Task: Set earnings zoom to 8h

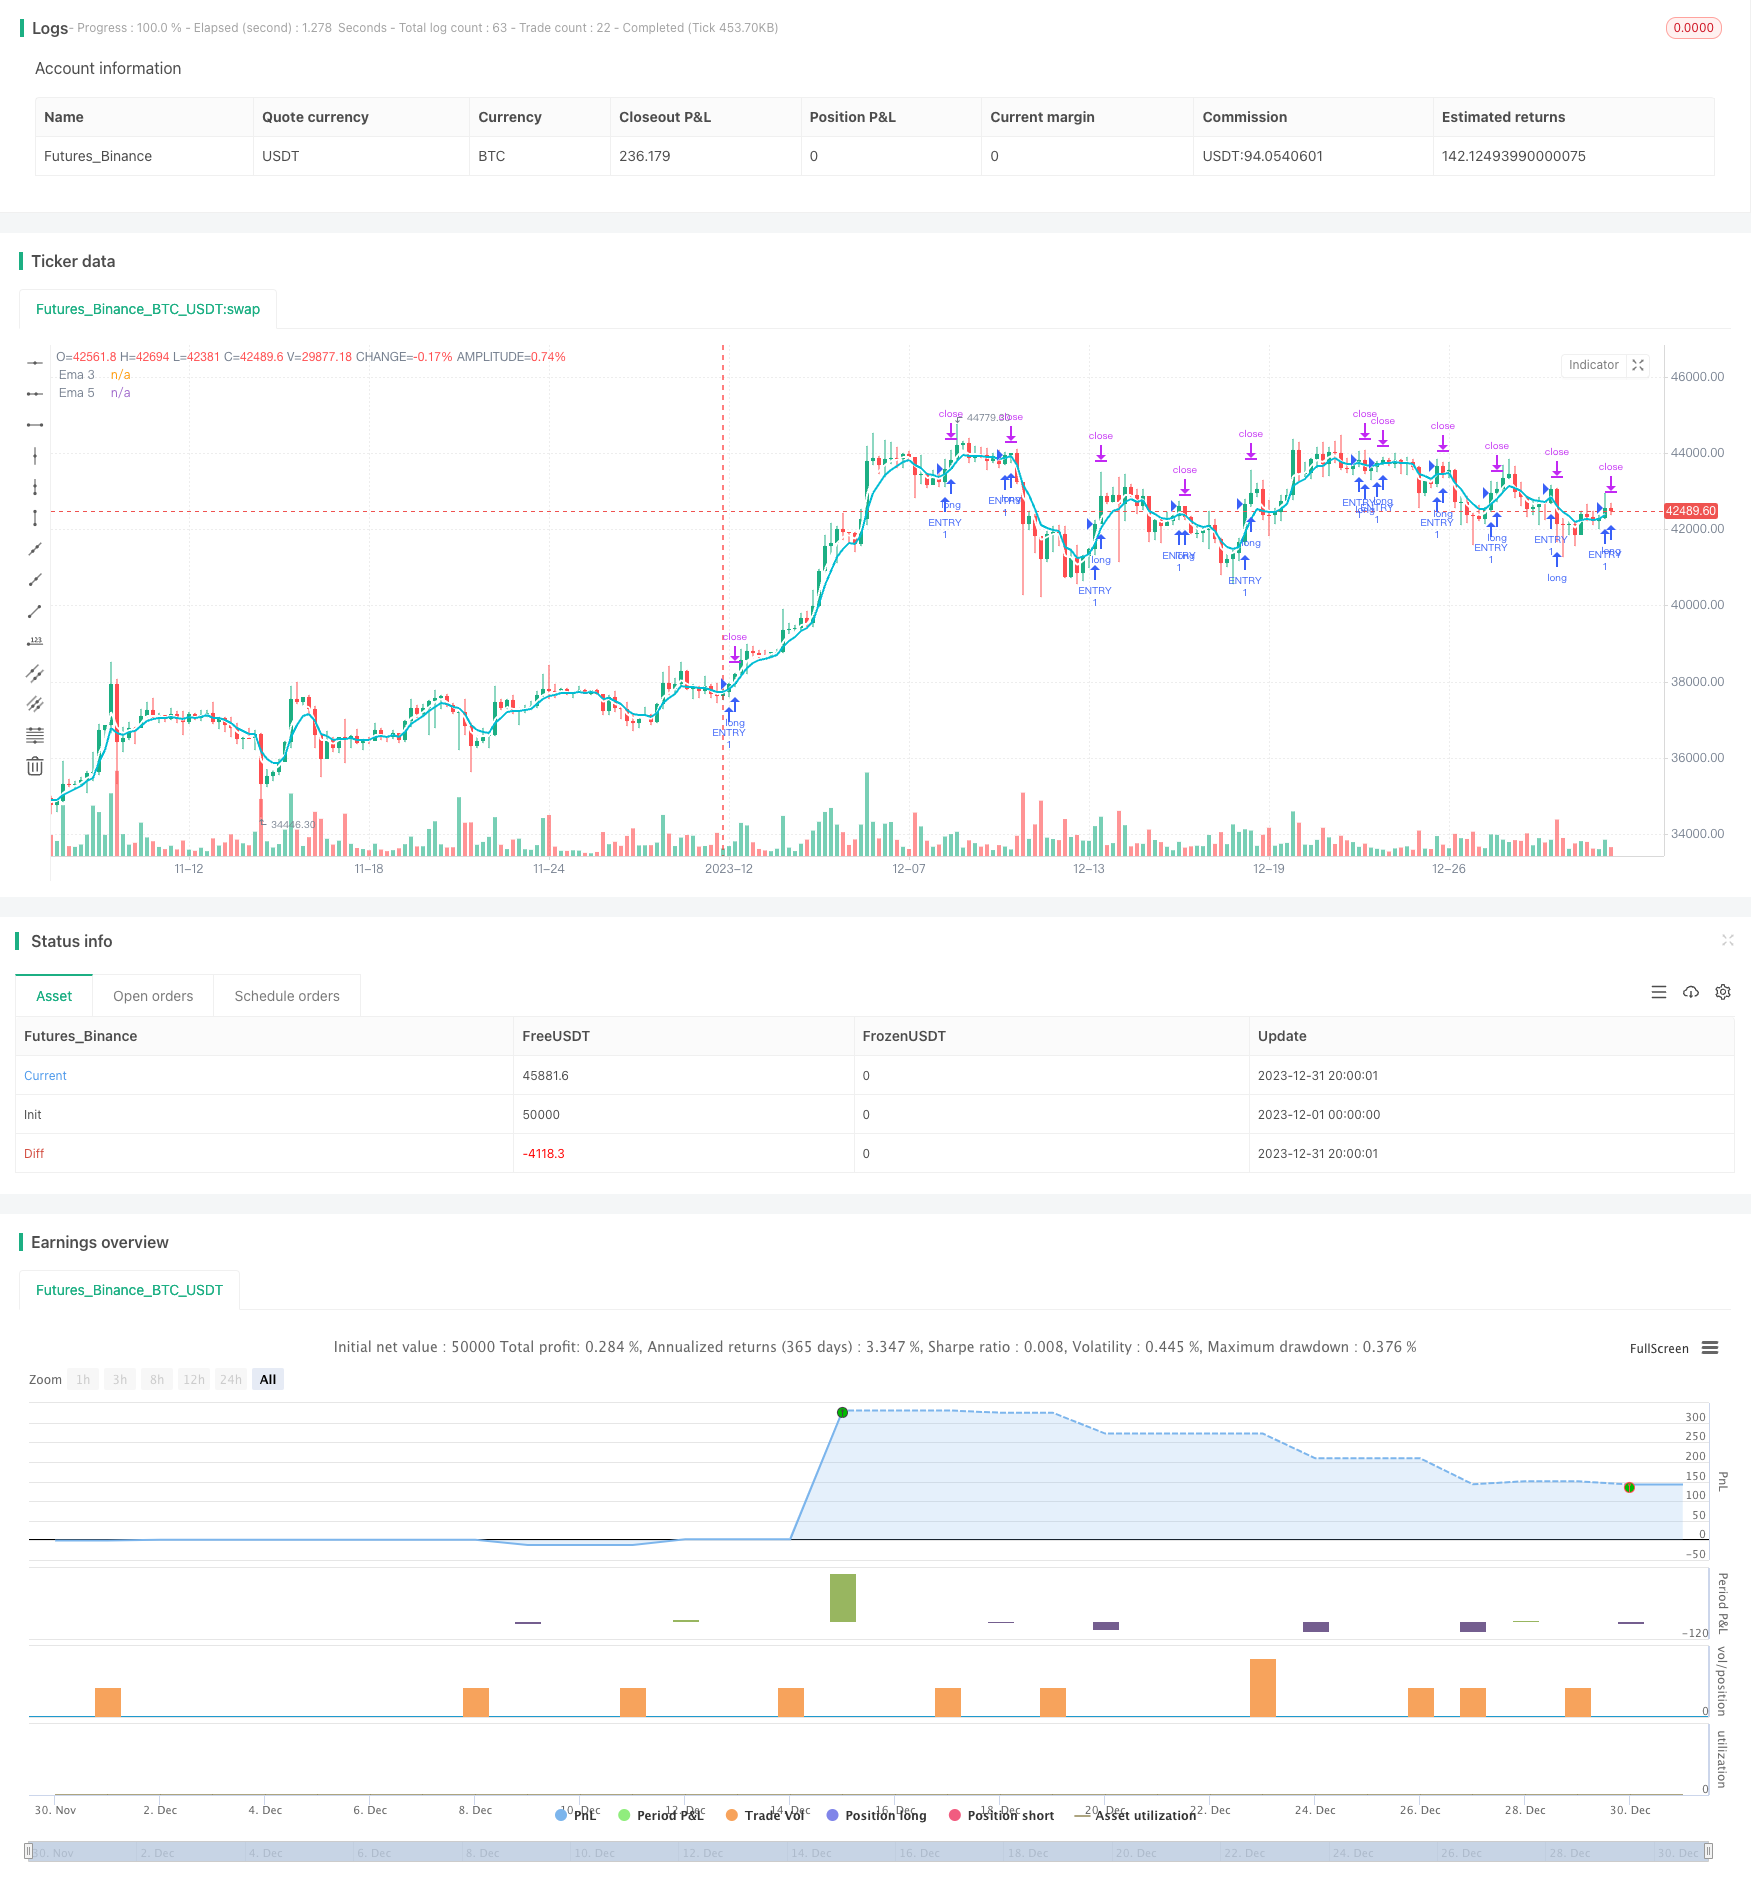Action: pyautogui.click(x=157, y=1379)
